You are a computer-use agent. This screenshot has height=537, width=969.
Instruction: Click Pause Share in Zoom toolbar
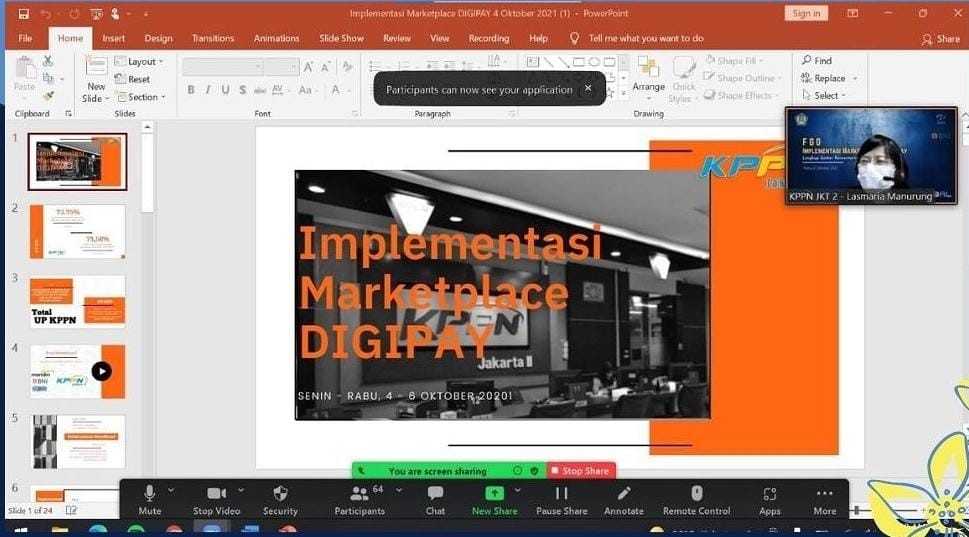[x=562, y=499]
